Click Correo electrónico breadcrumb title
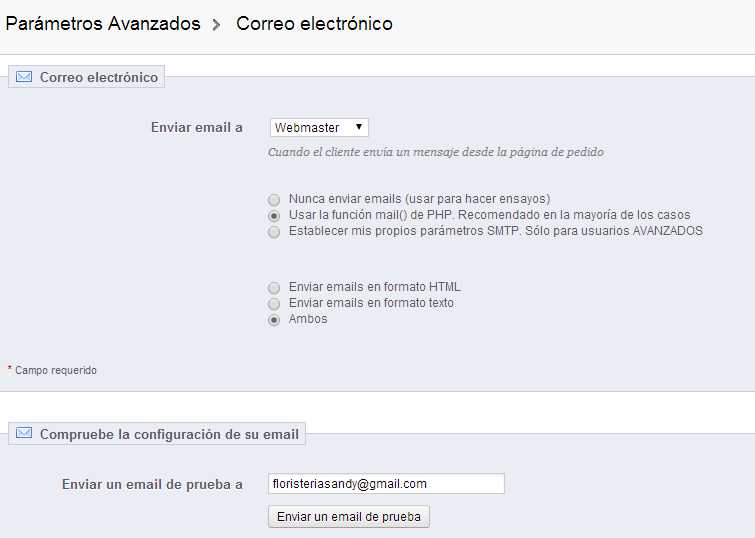 (314, 24)
